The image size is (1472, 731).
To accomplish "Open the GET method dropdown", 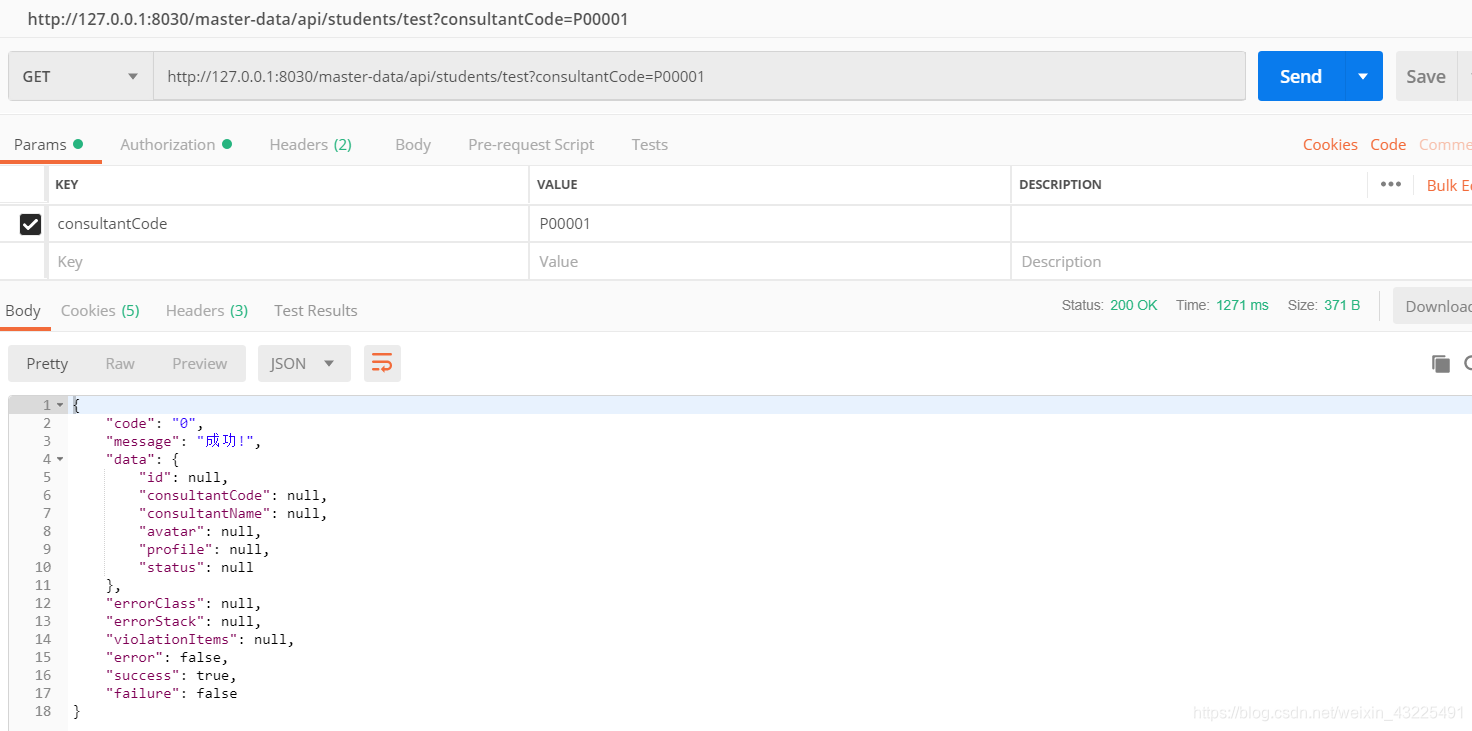I will [x=80, y=76].
